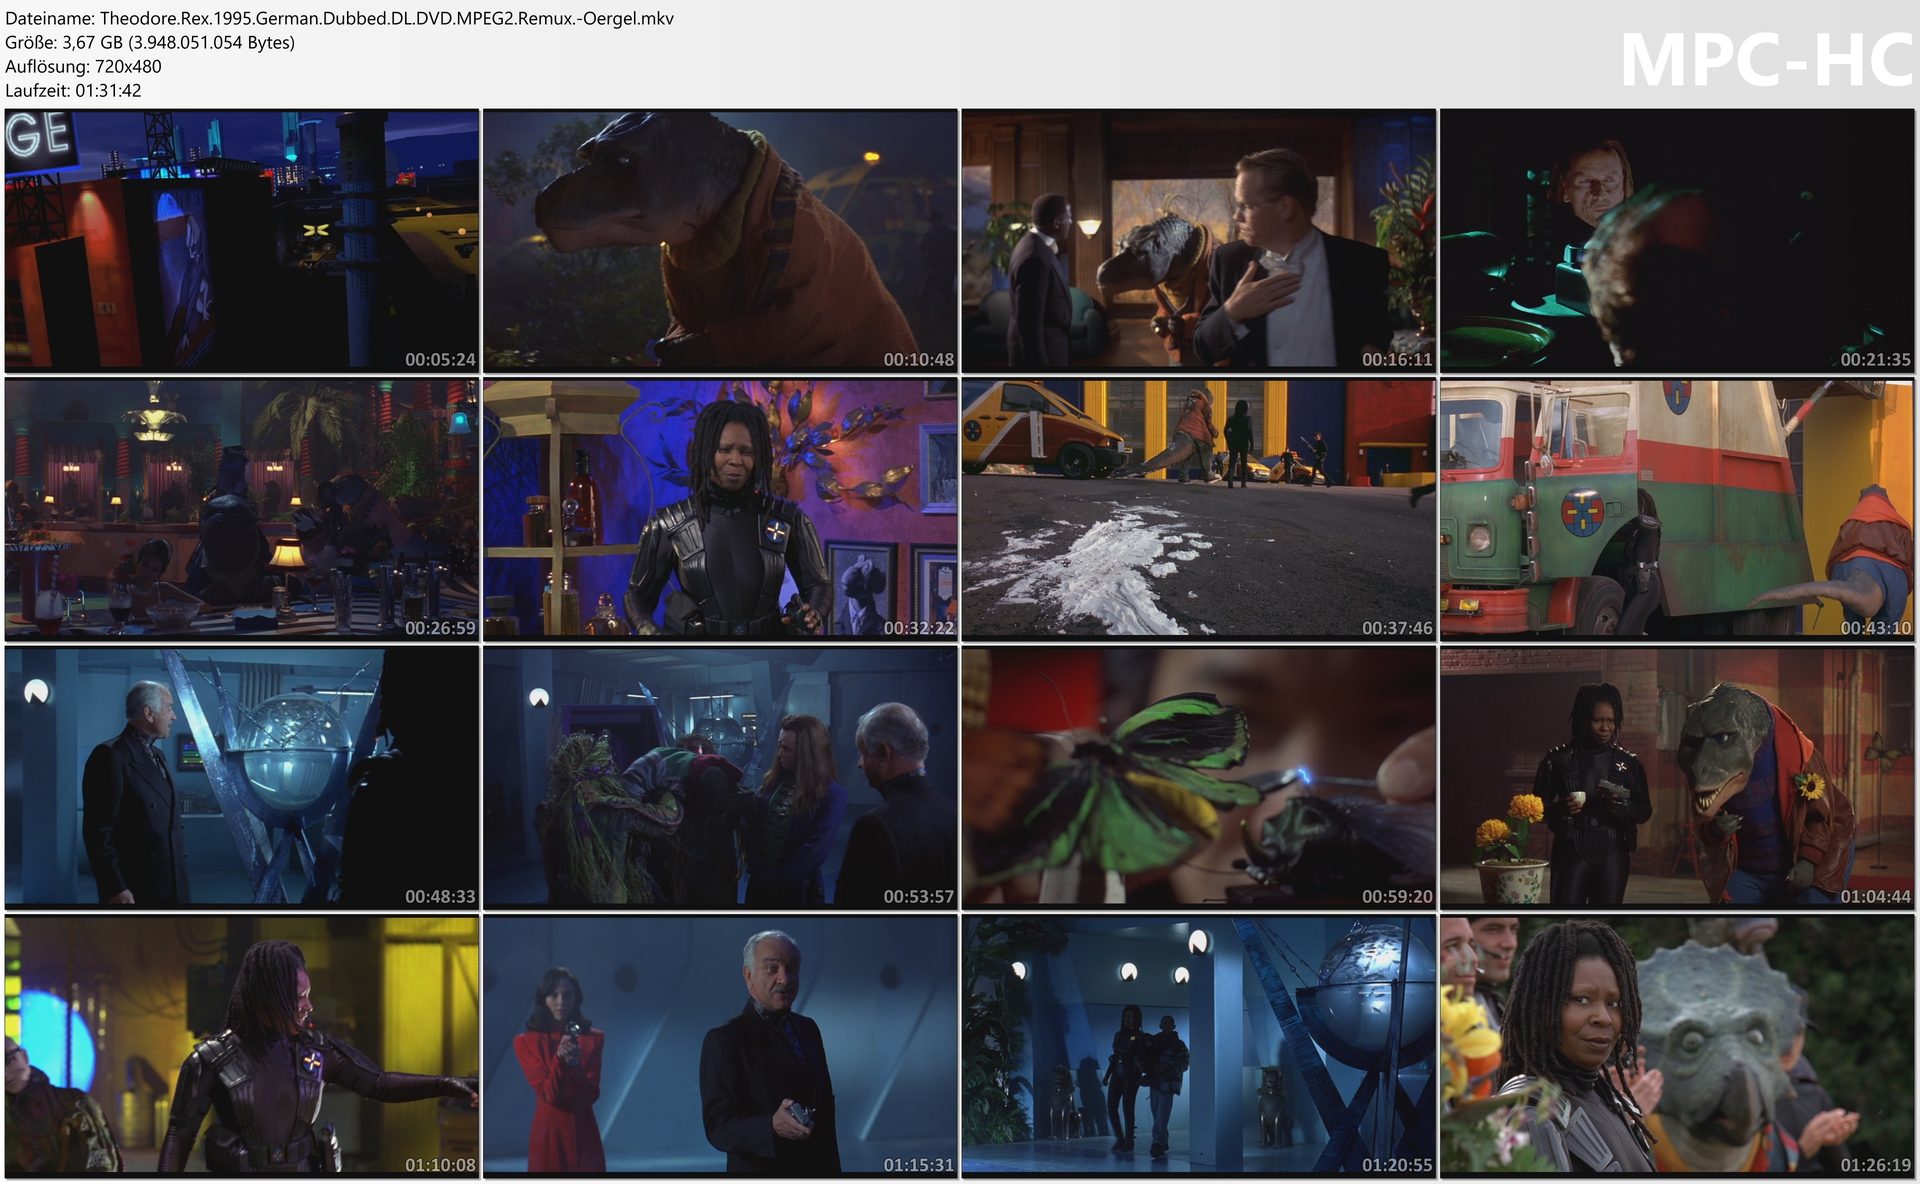Viewport: 1920px width, 1184px height.
Task: Click the Laufzeit 01:31:42 text
Action: coord(73,90)
